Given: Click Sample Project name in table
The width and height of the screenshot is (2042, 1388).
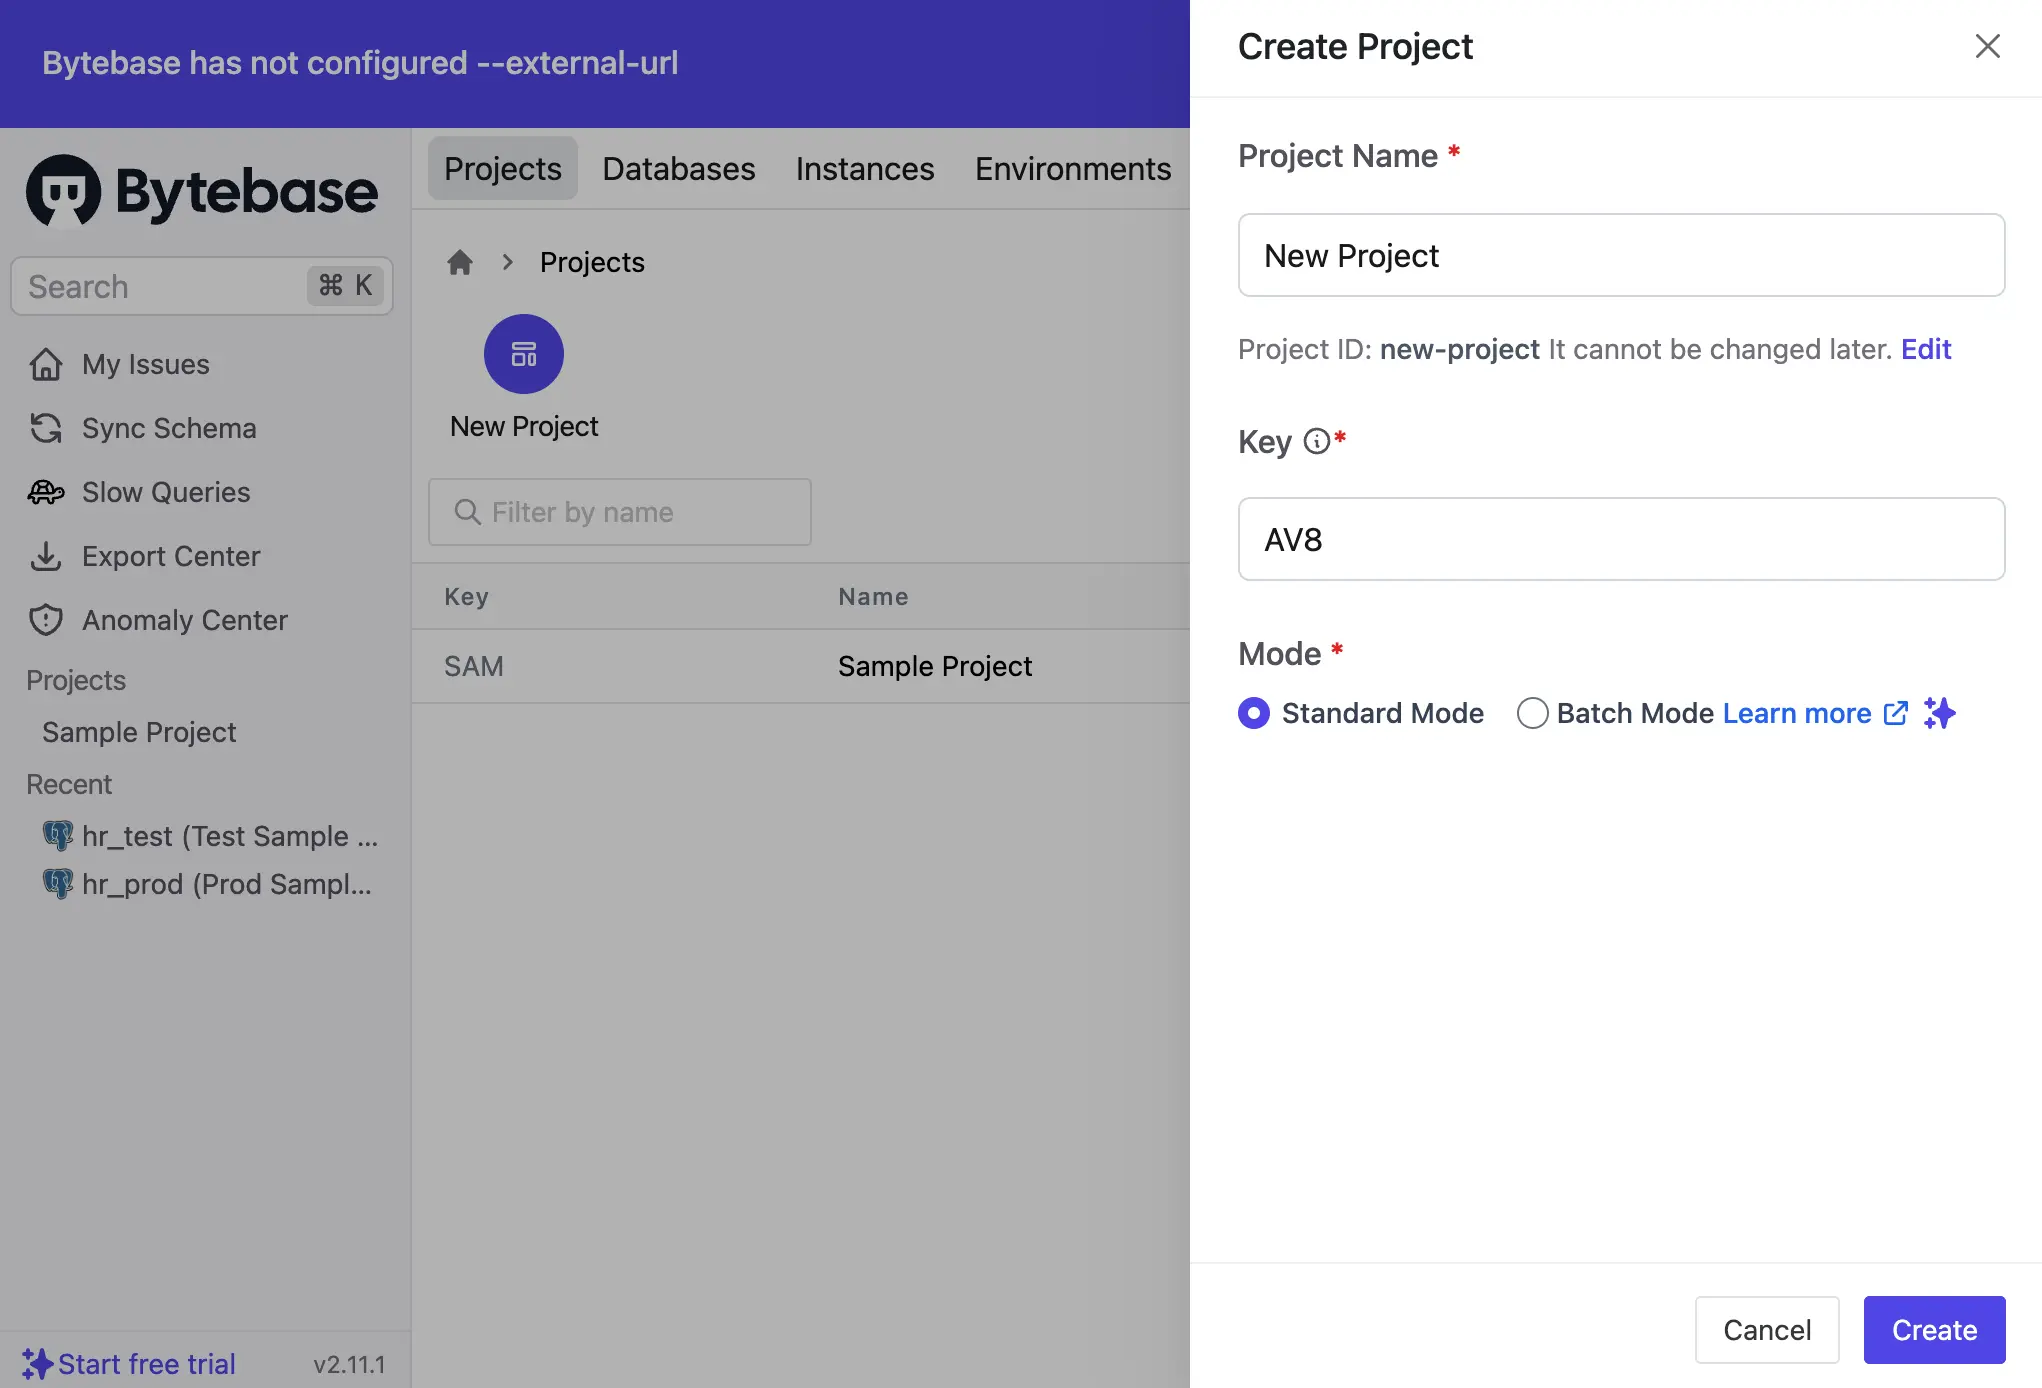Looking at the screenshot, I should (935, 666).
